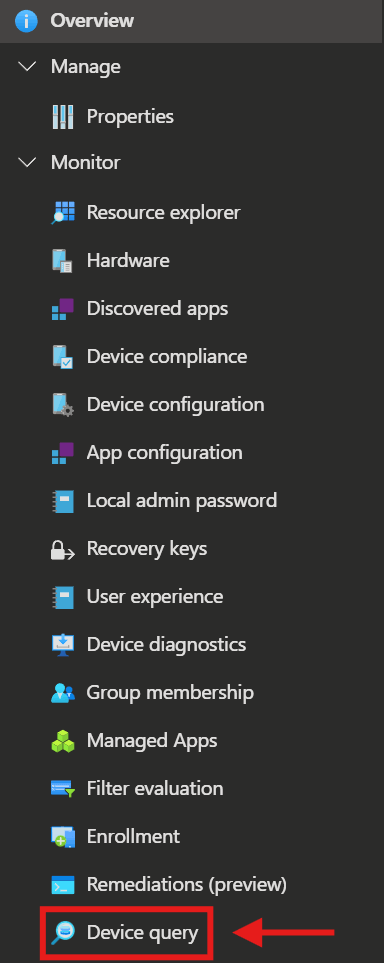
Task: Open the Discovered apps icon
Action: [63, 309]
